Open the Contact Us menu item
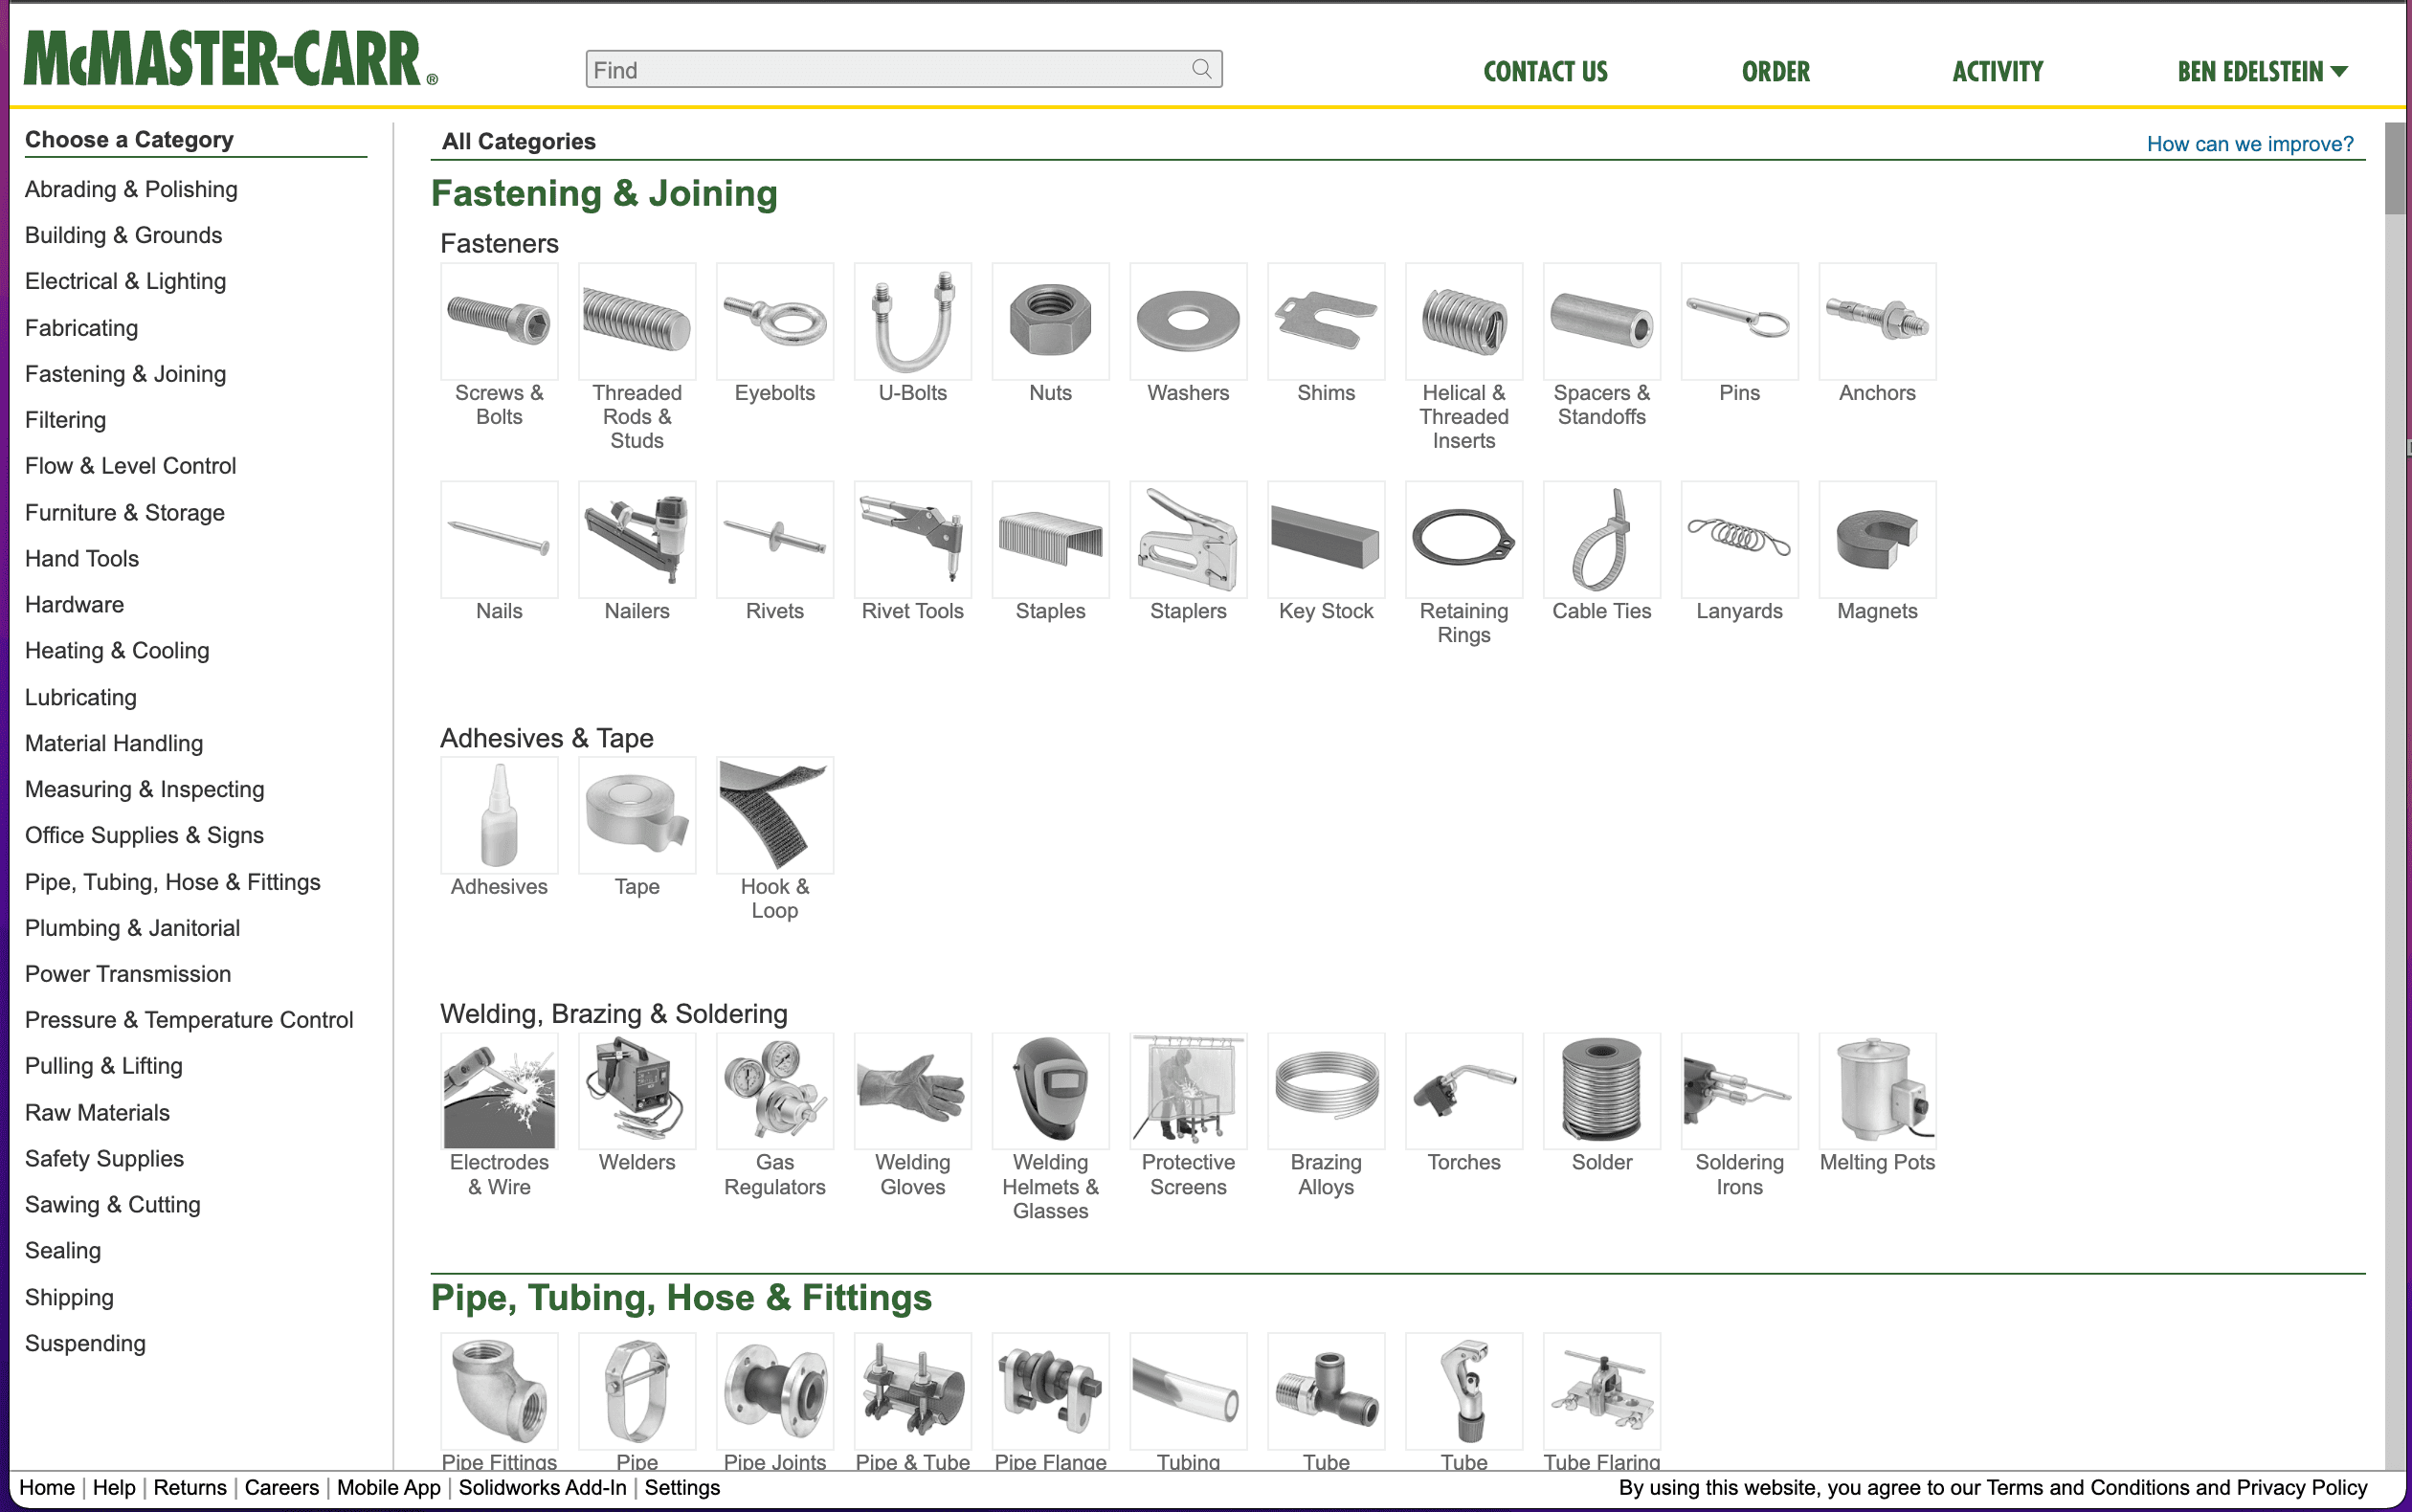 (x=1544, y=70)
